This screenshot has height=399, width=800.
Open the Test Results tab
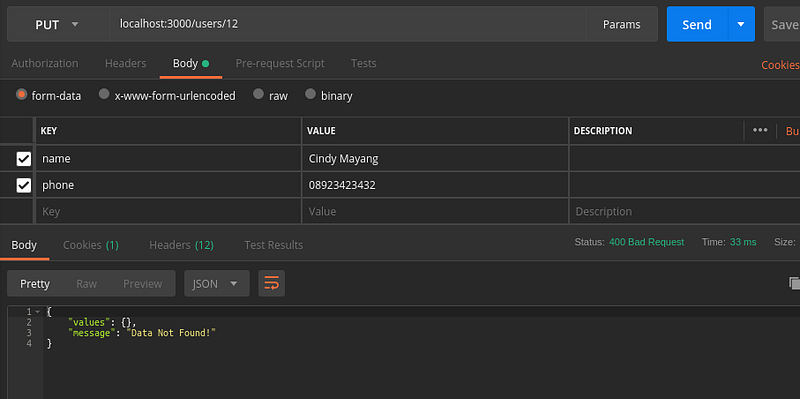(273, 245)
